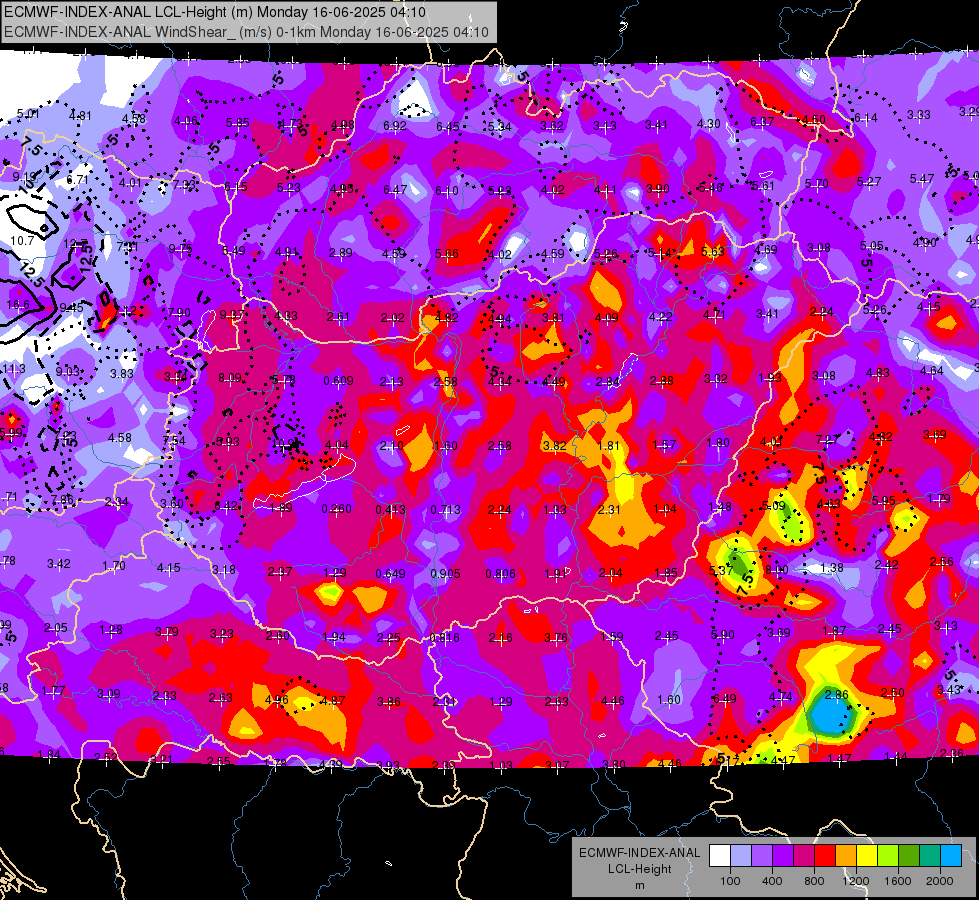Image resolution: width=979 pixels, height=900 pixels.
Task: Click the teal legend swatch
Action: (930, 855)
